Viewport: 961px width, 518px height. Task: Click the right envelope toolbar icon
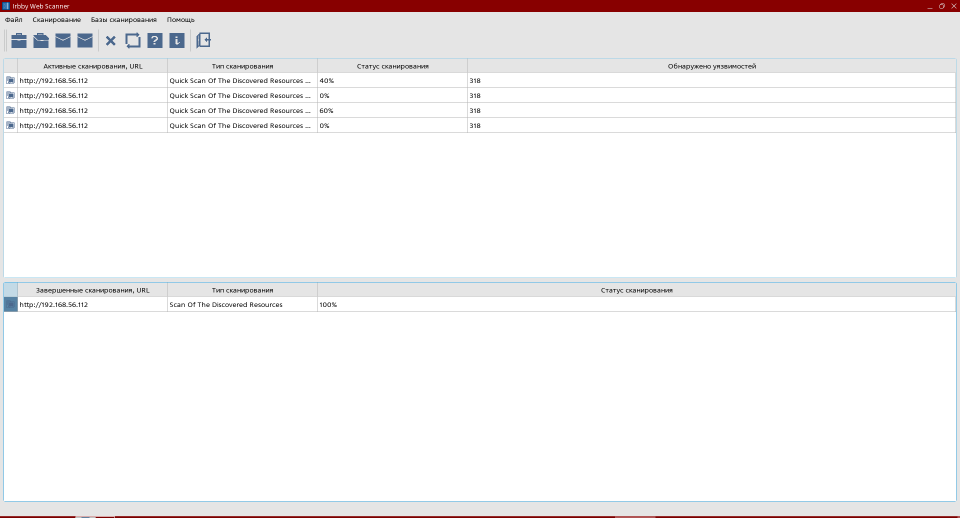(85, 41)
